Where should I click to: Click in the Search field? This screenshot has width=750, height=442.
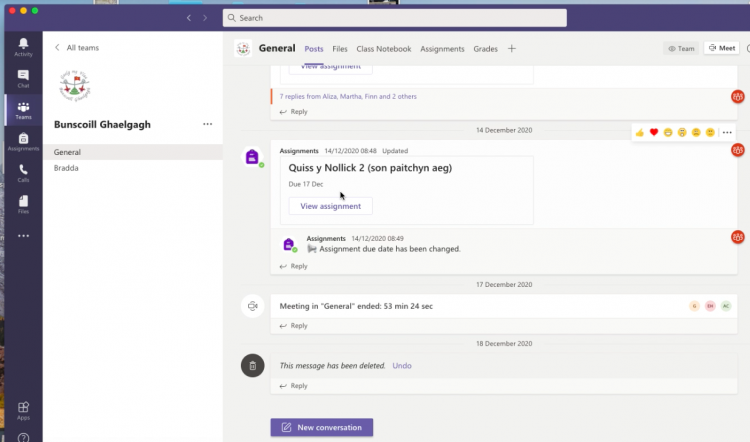tap(395, 18)
